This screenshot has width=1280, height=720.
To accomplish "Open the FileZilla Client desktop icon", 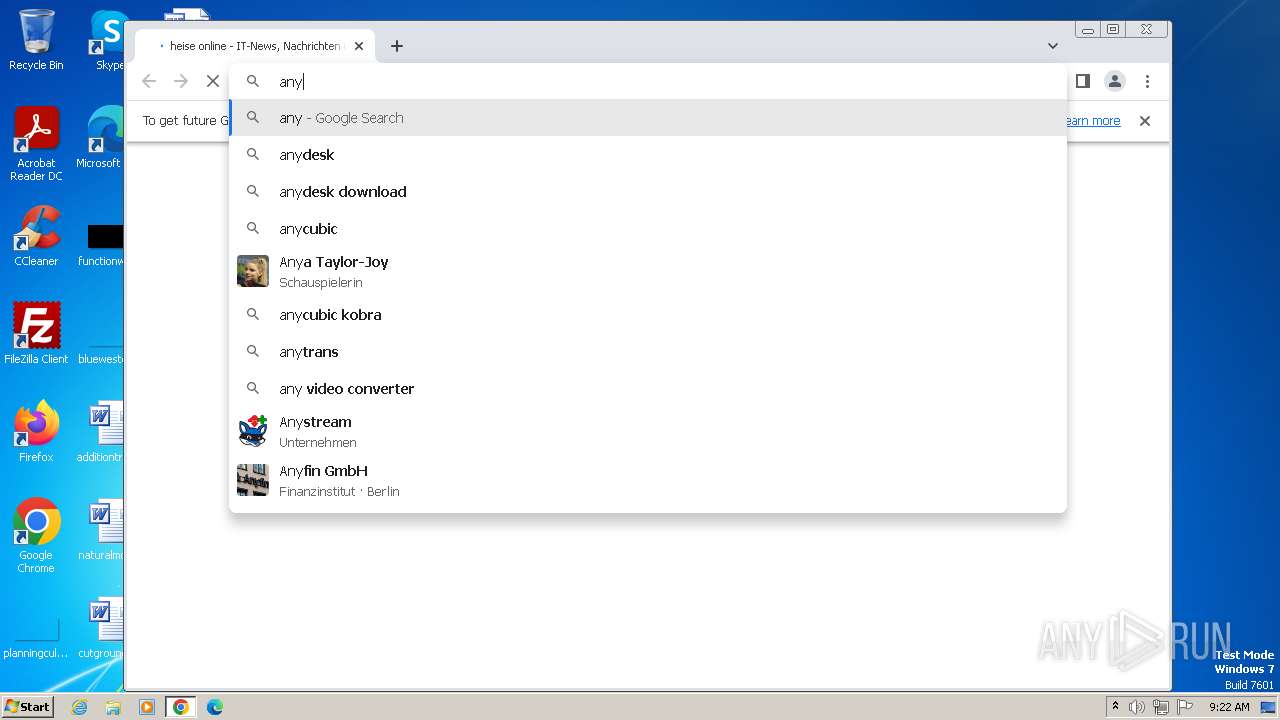I will click(36, 333).
